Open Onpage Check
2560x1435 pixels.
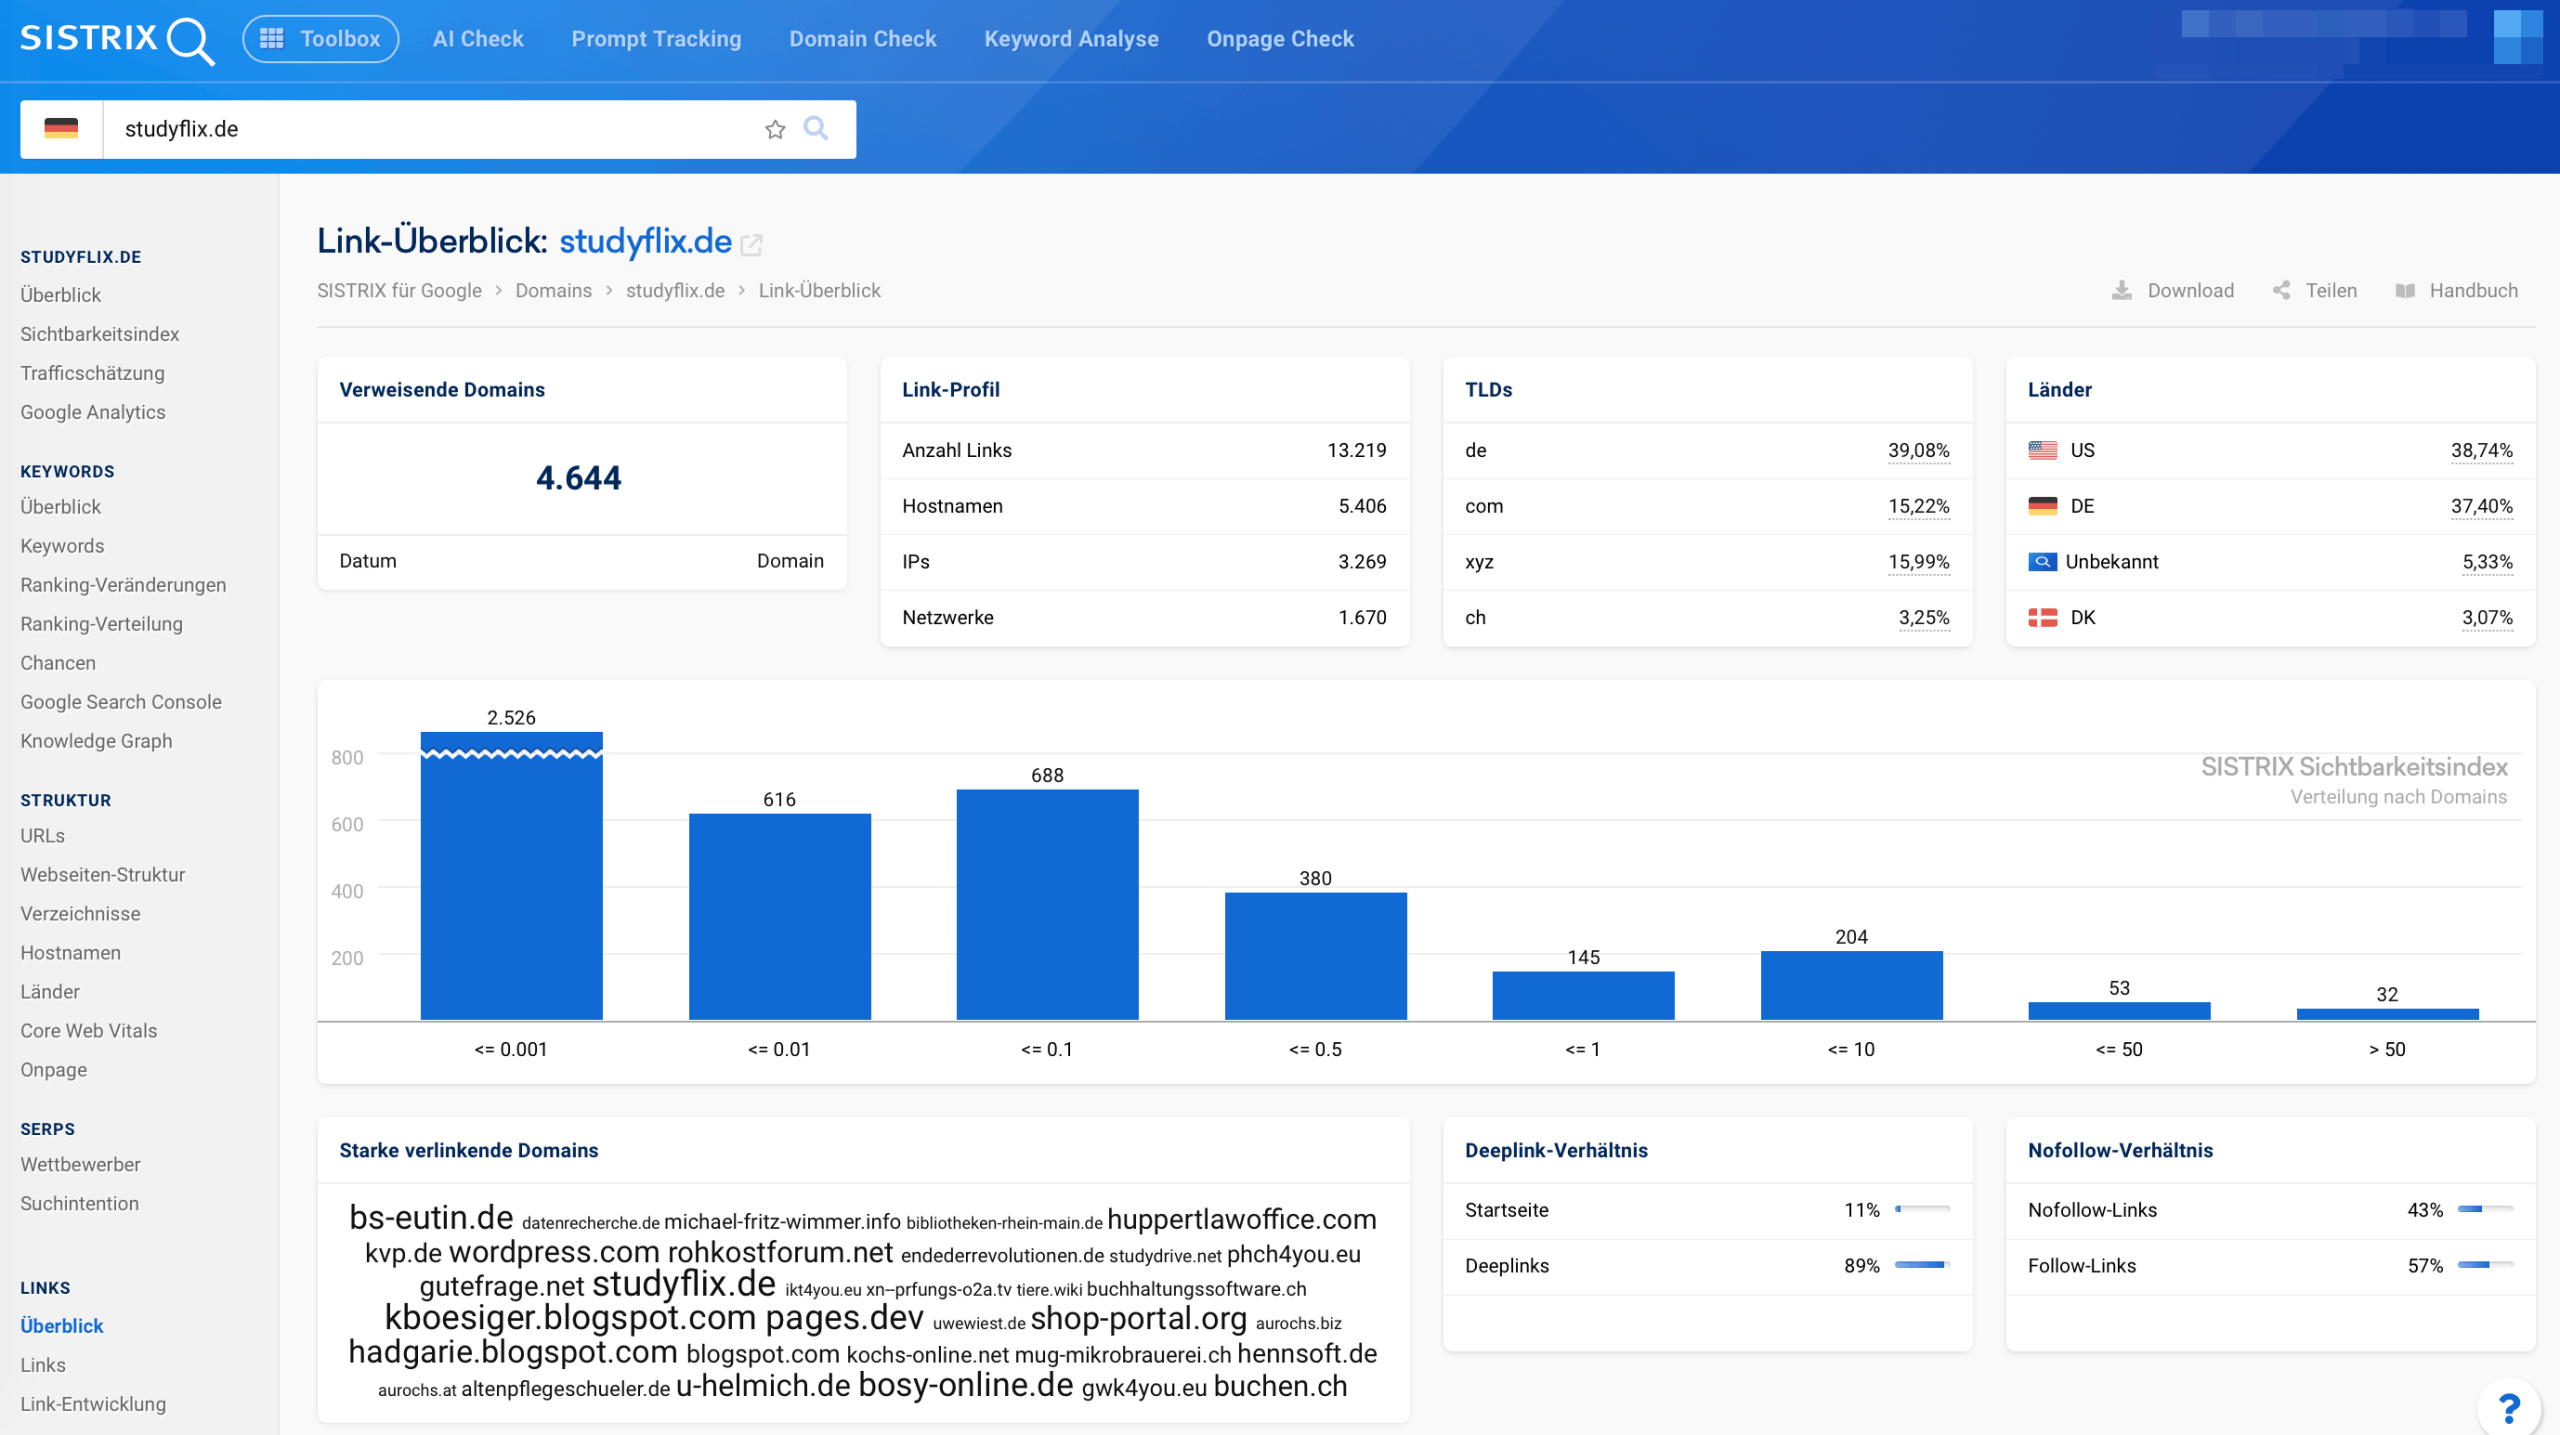click(1280, 39)
